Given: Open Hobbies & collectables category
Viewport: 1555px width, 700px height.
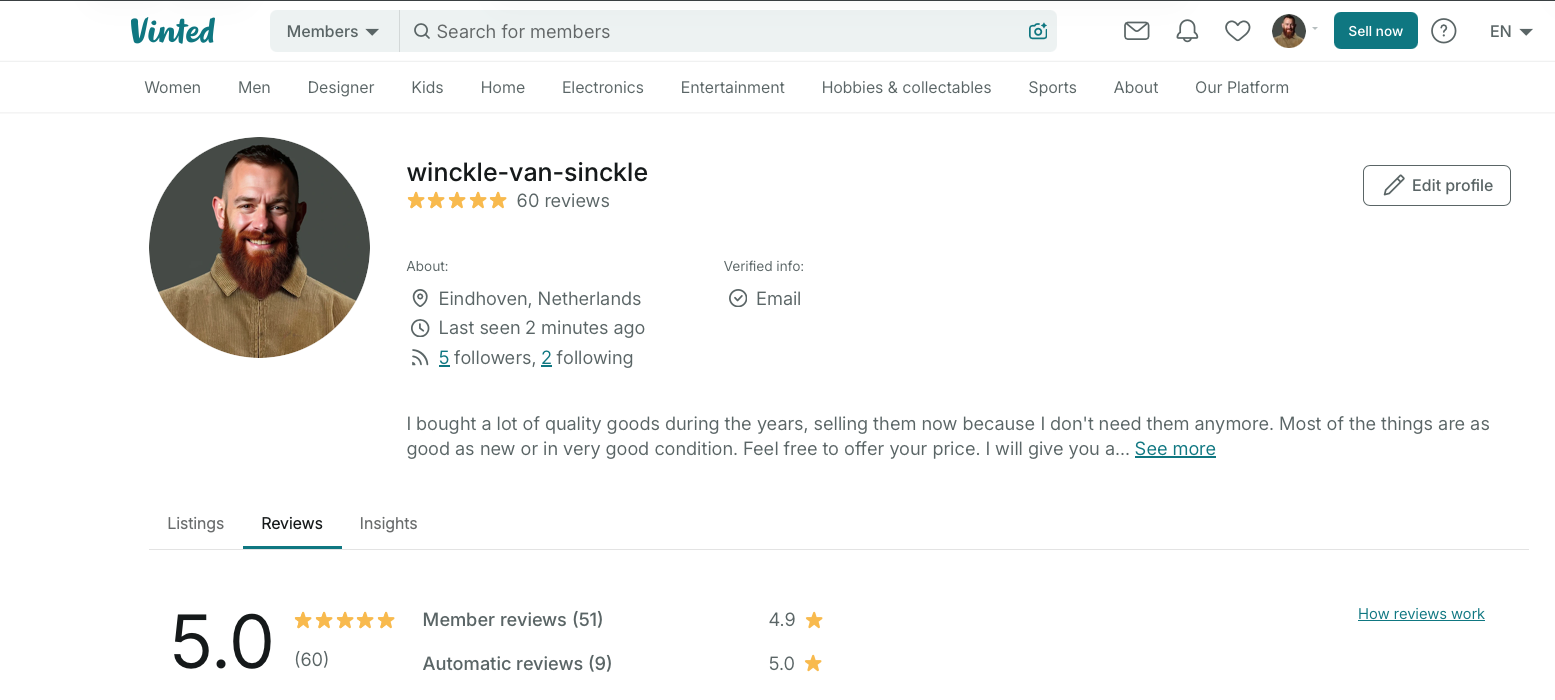Looking at the screenshot, I should coord(906,87).
